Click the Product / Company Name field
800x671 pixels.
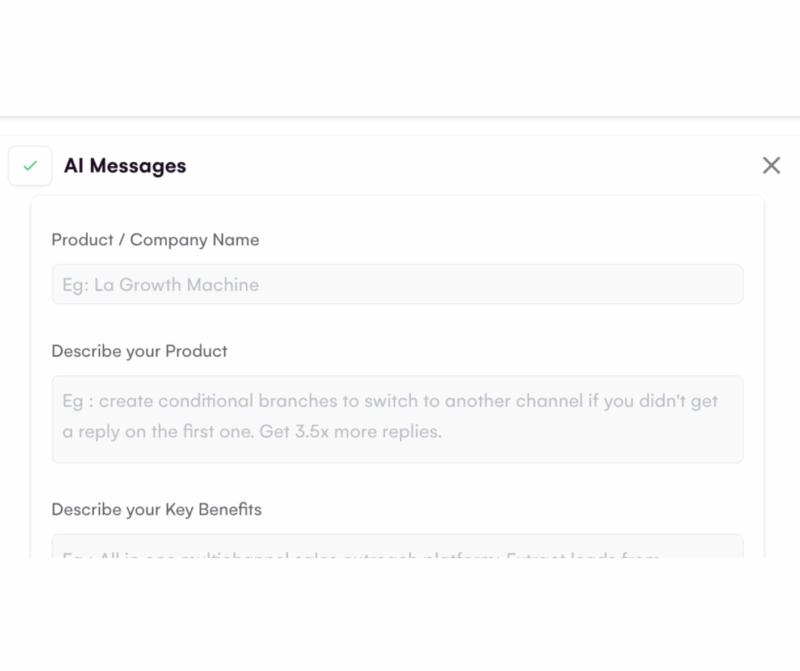[397, 284]
